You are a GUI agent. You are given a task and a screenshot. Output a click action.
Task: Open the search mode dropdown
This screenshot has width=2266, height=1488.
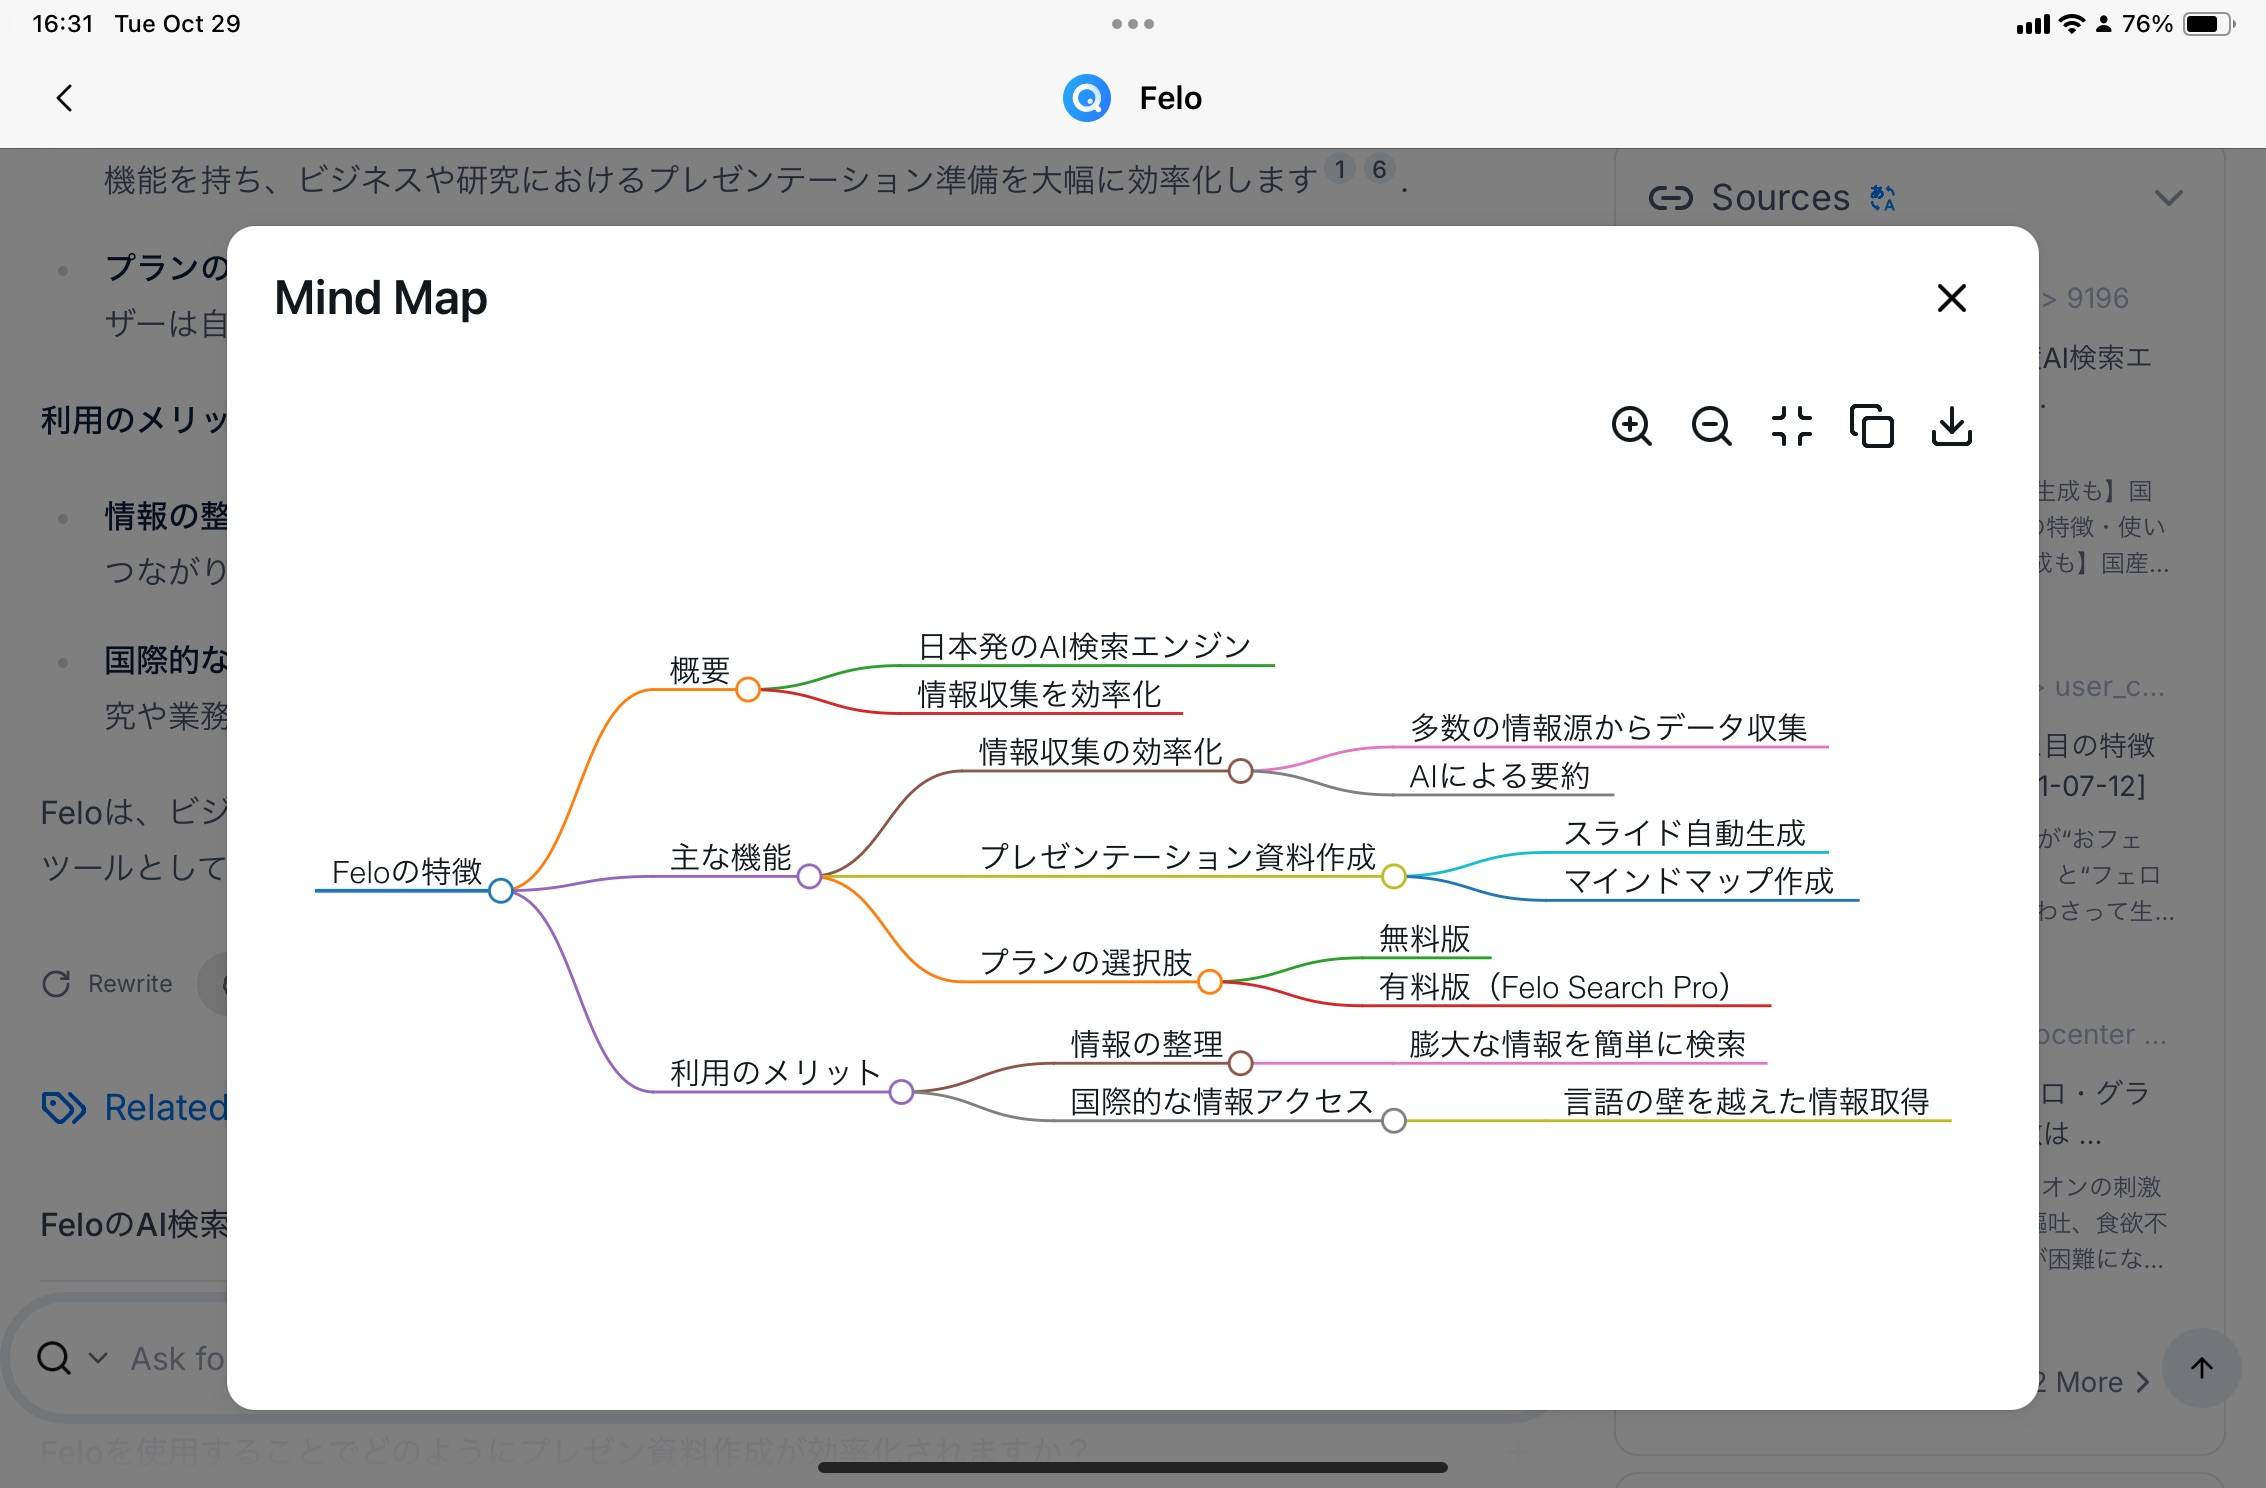click(97, 1358)
